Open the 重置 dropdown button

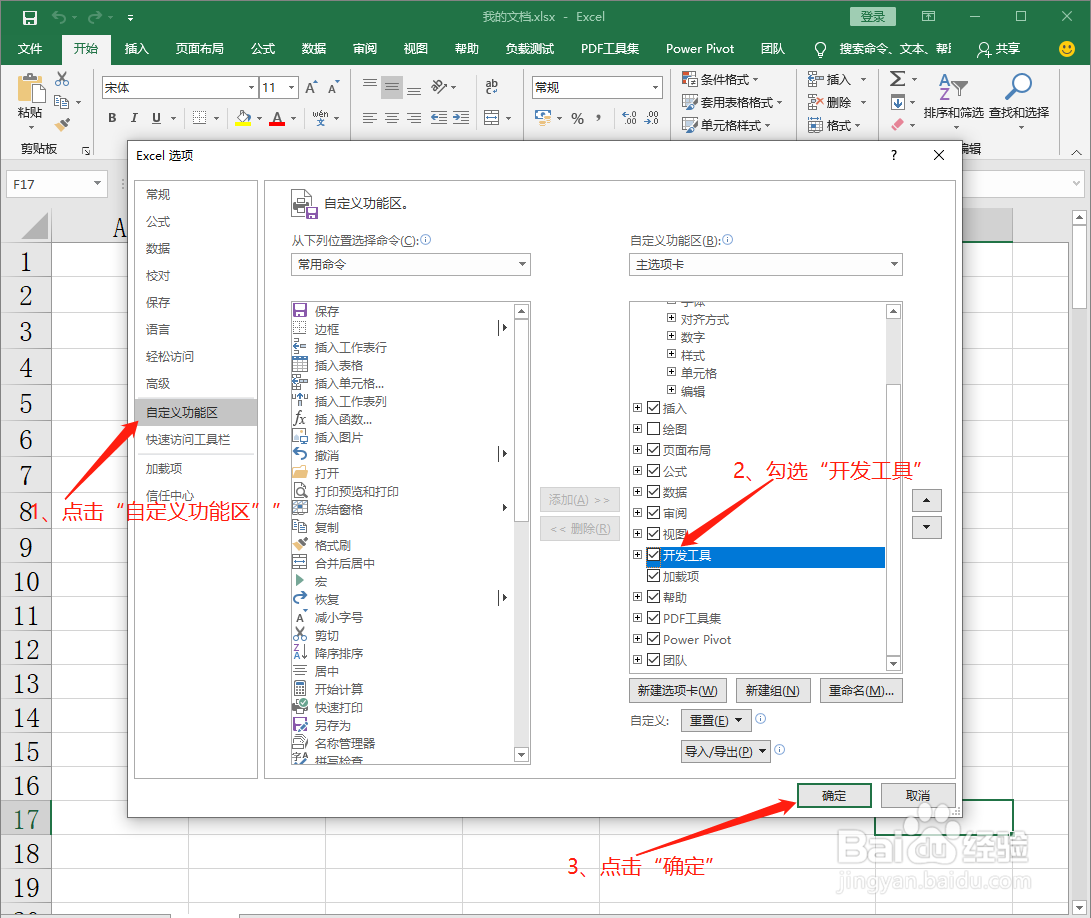pyautogui.click(x=716, y=720)
